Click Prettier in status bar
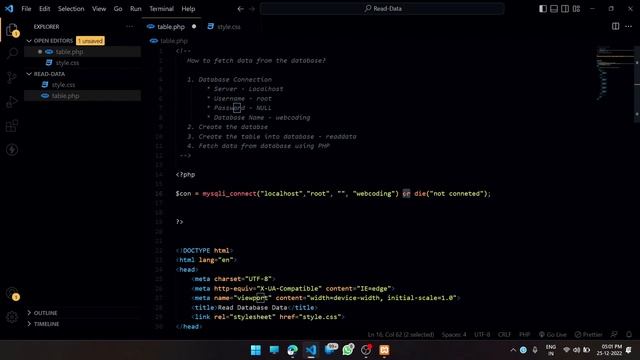This screenshot has width=640, height=360. tap(588, 334)
